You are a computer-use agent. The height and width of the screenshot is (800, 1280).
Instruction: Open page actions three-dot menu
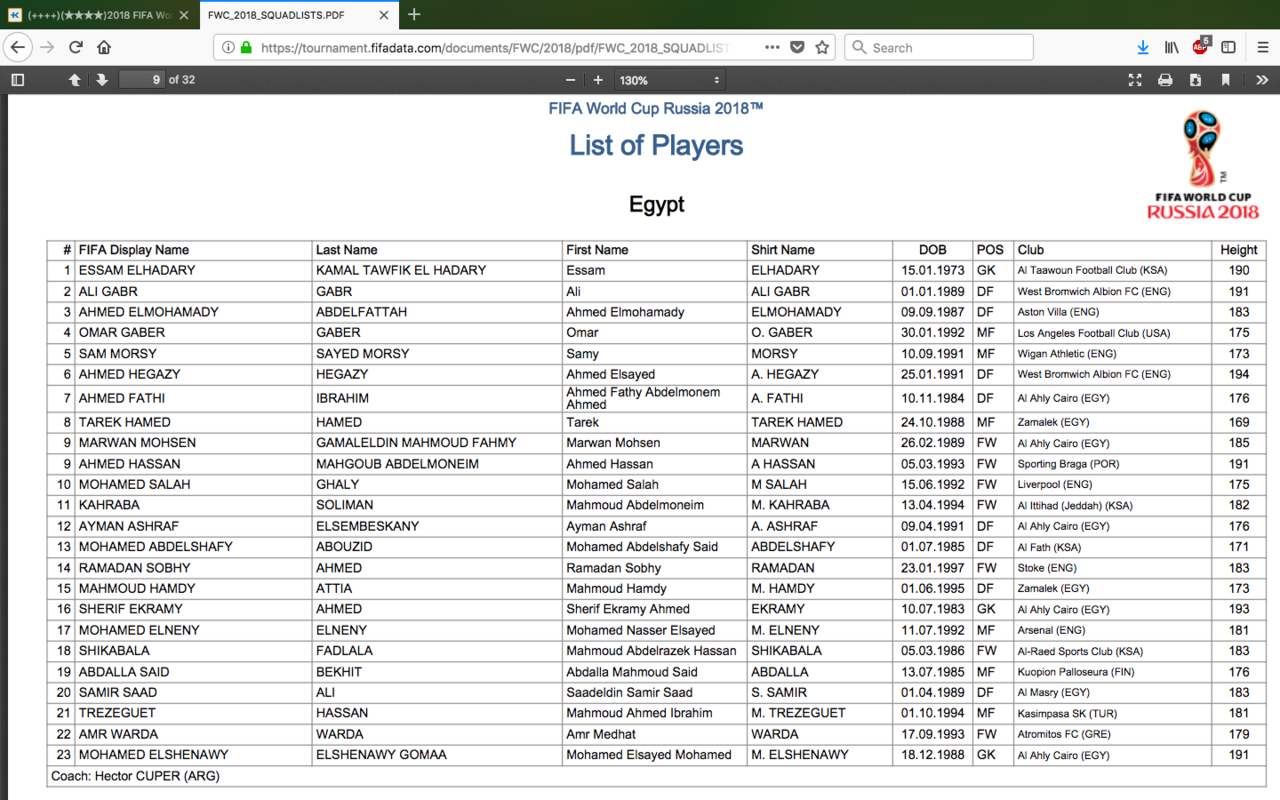tap(772, 47)
